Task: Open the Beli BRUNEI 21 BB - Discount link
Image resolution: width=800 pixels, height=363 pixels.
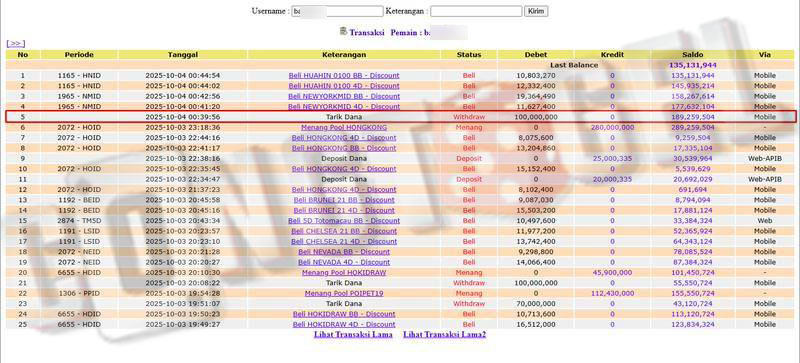Action: point(344,200)
